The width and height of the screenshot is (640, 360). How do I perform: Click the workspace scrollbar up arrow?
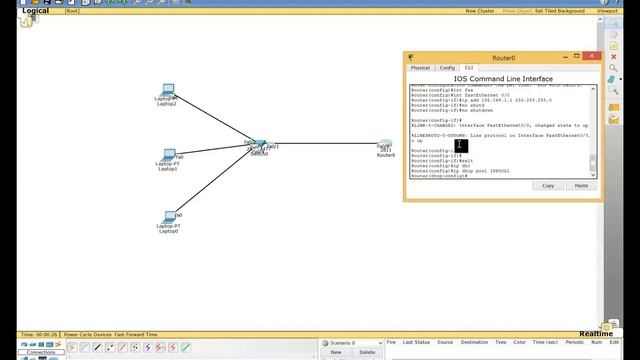coord(600,19)
